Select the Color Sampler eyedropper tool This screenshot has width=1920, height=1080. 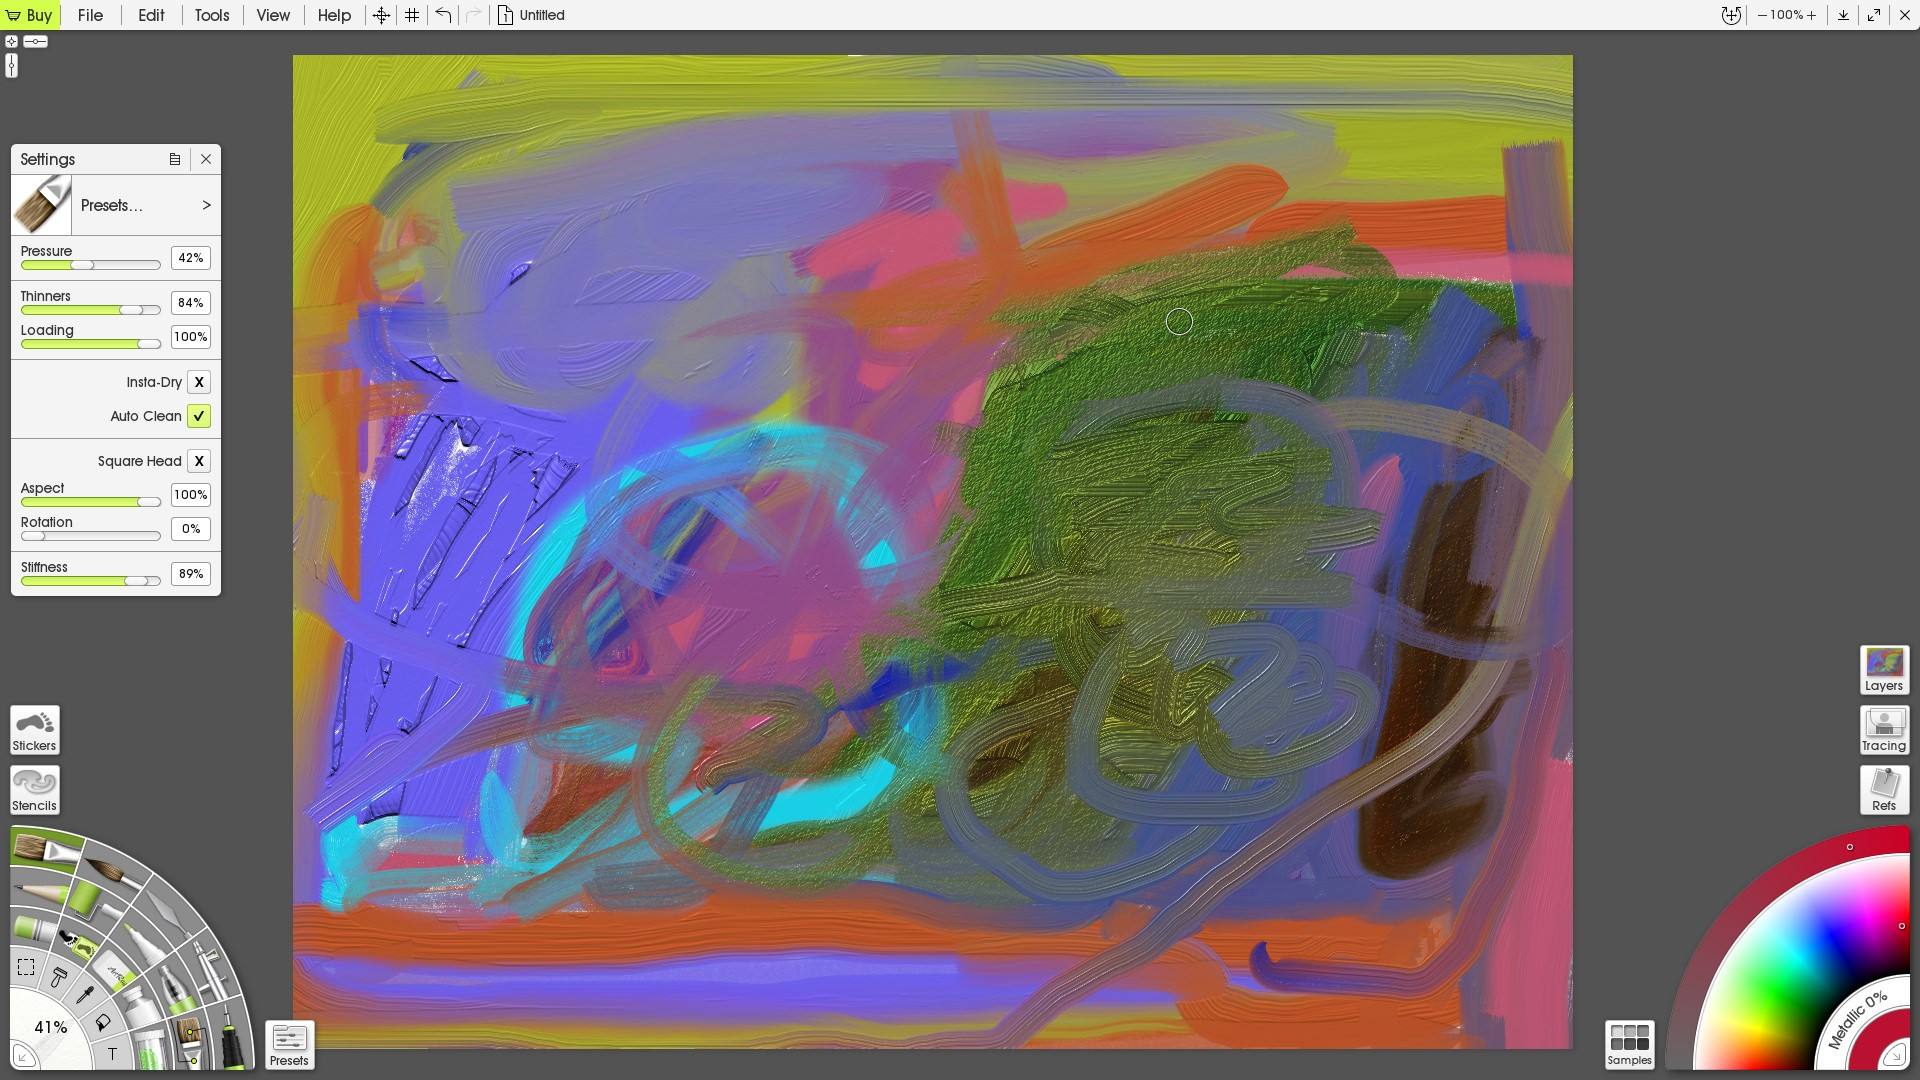85,995
